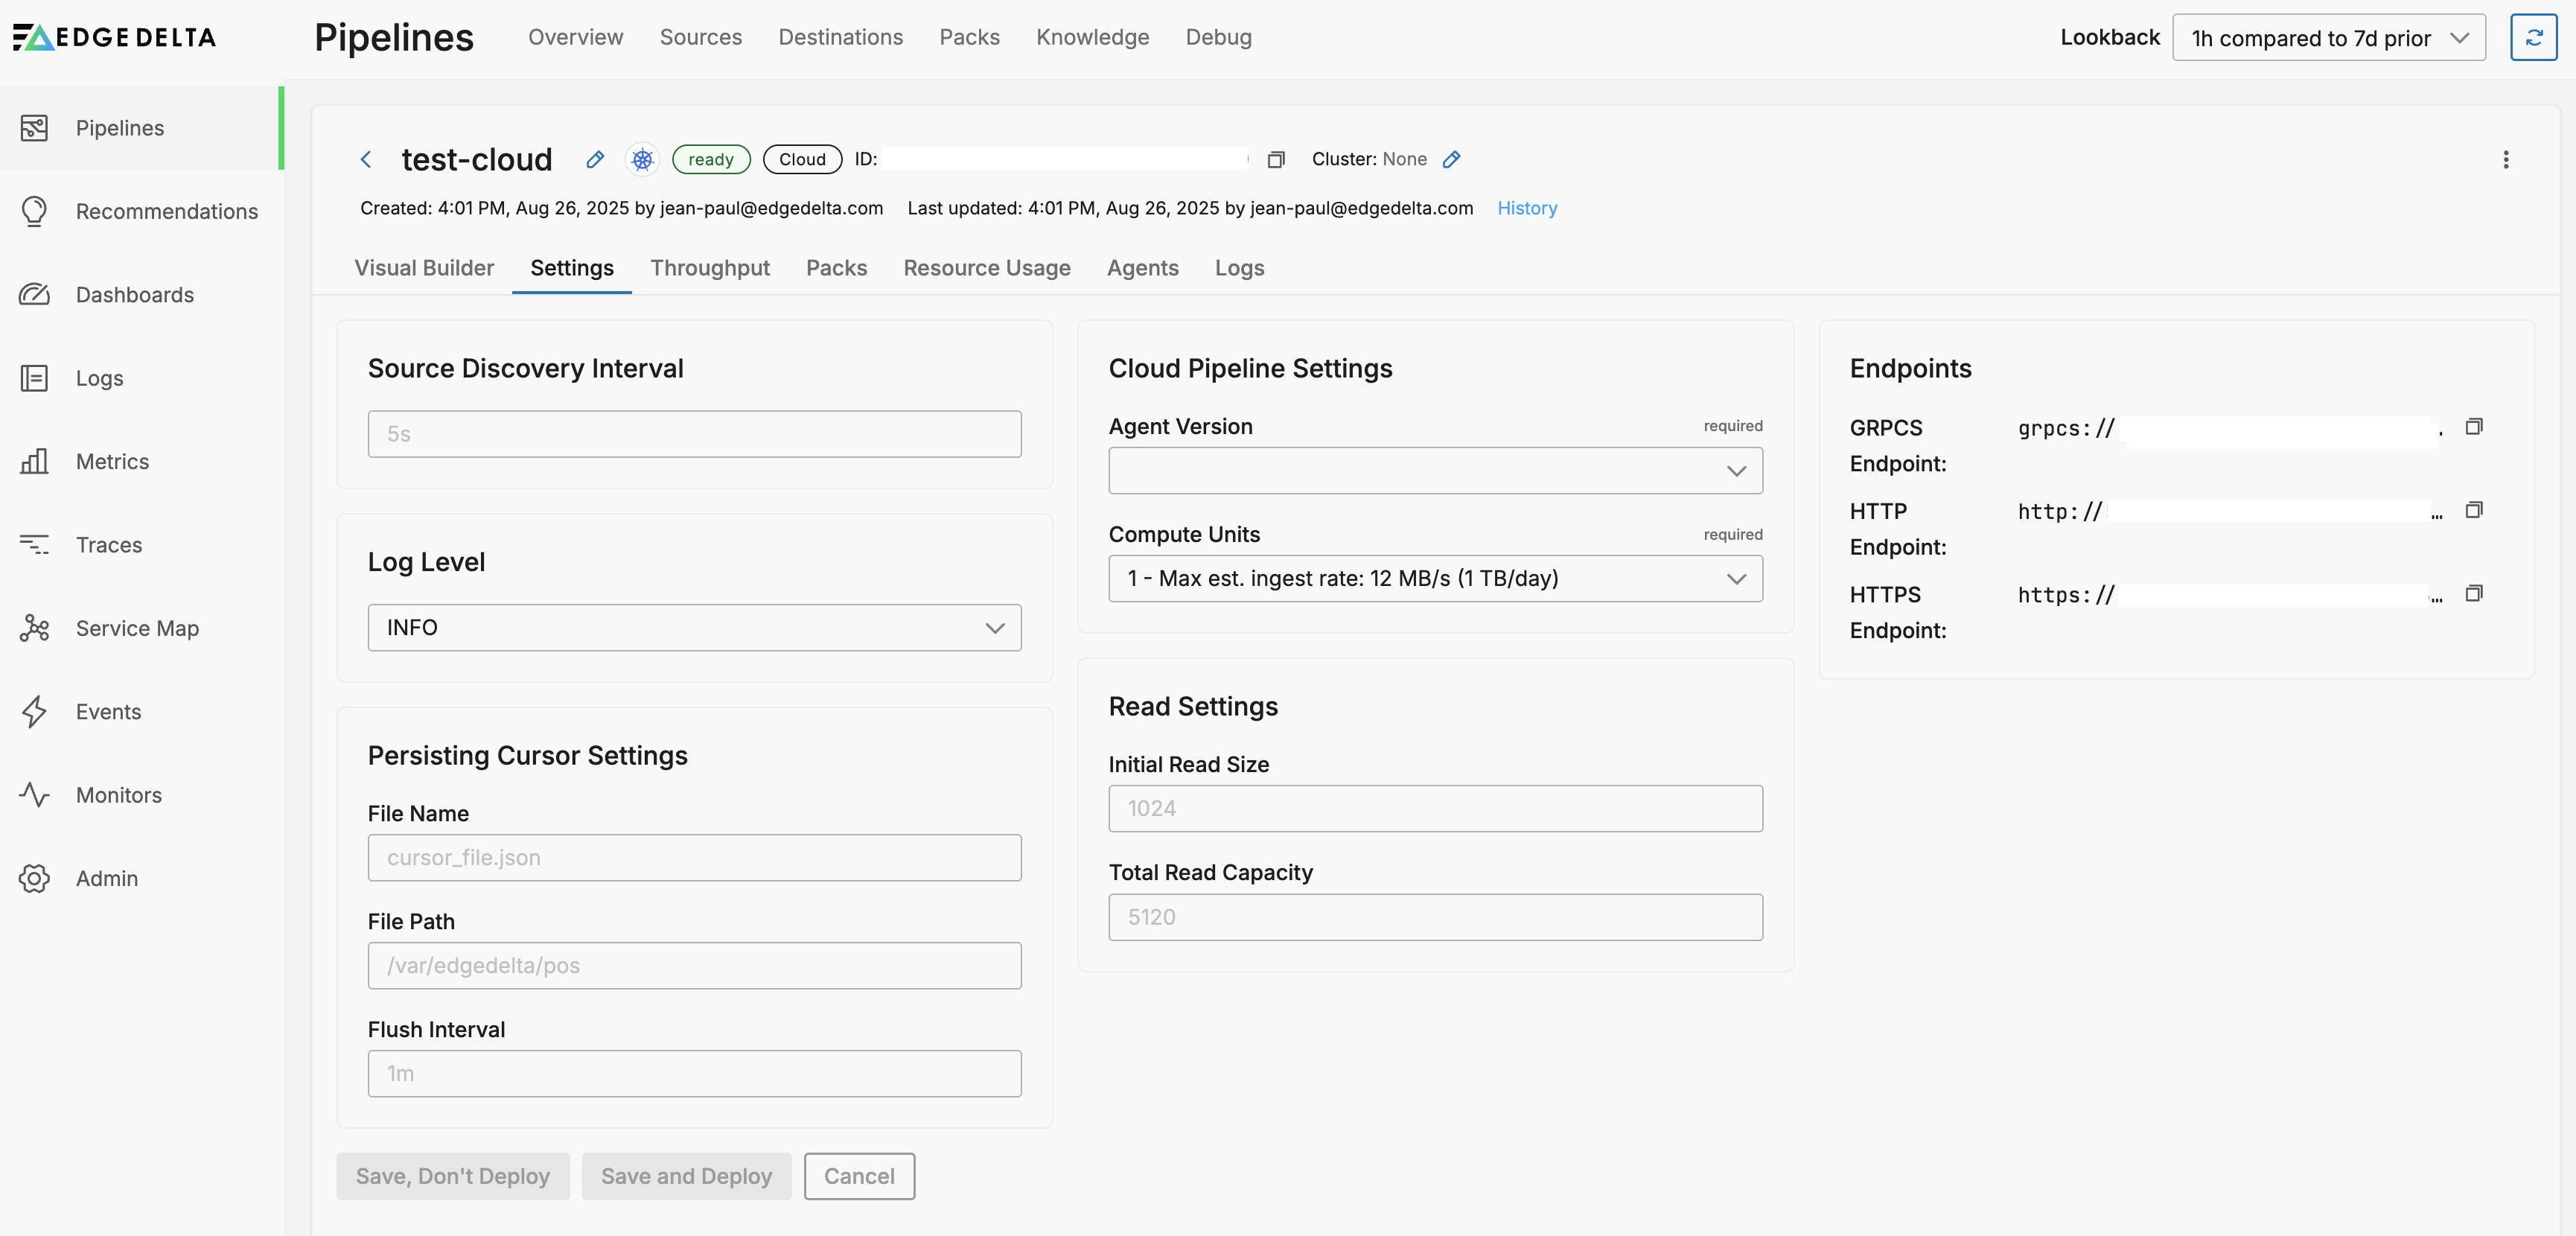Open Admin gear icon

point(34,878)
